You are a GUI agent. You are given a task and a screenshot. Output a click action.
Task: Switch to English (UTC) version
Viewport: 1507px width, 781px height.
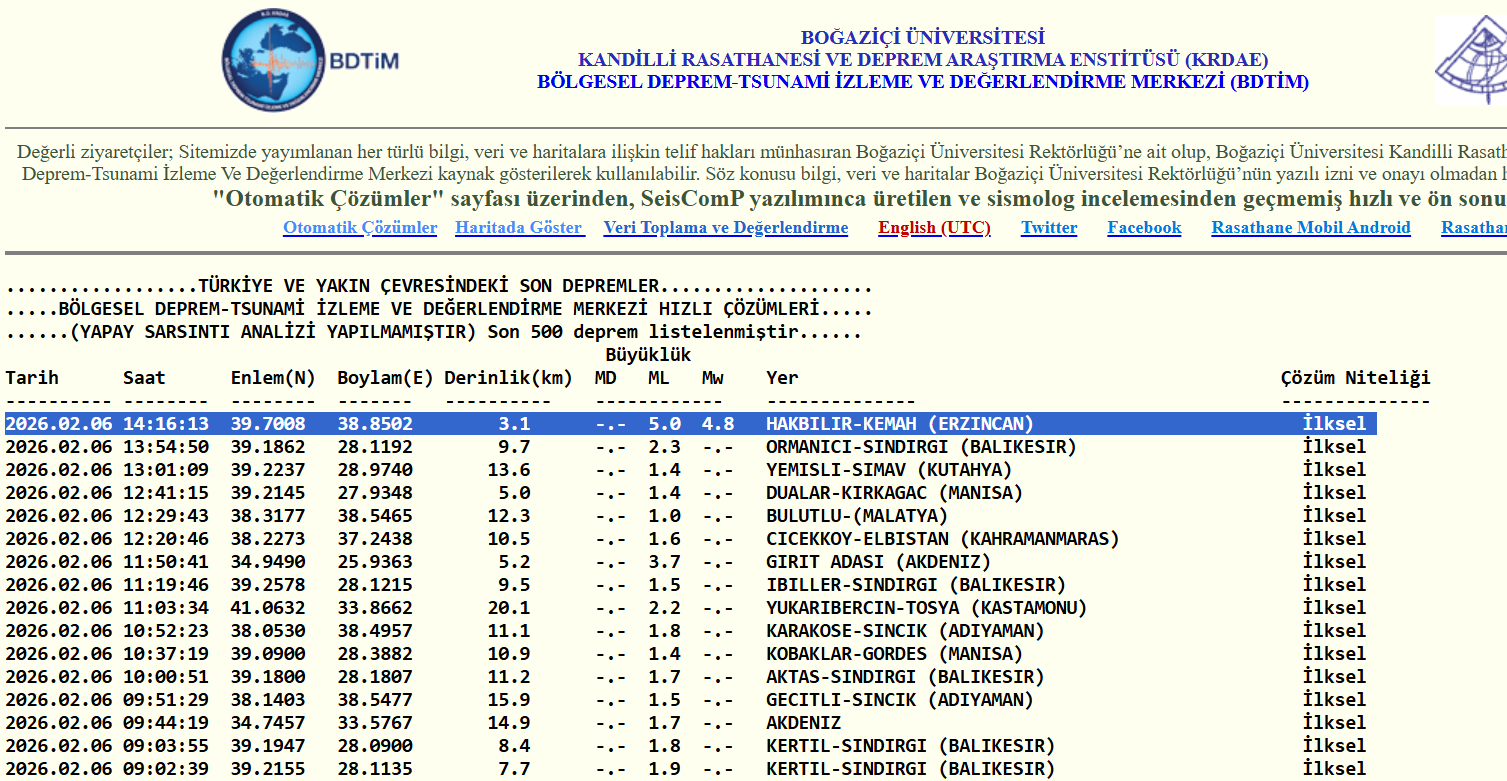click(934, 228)
